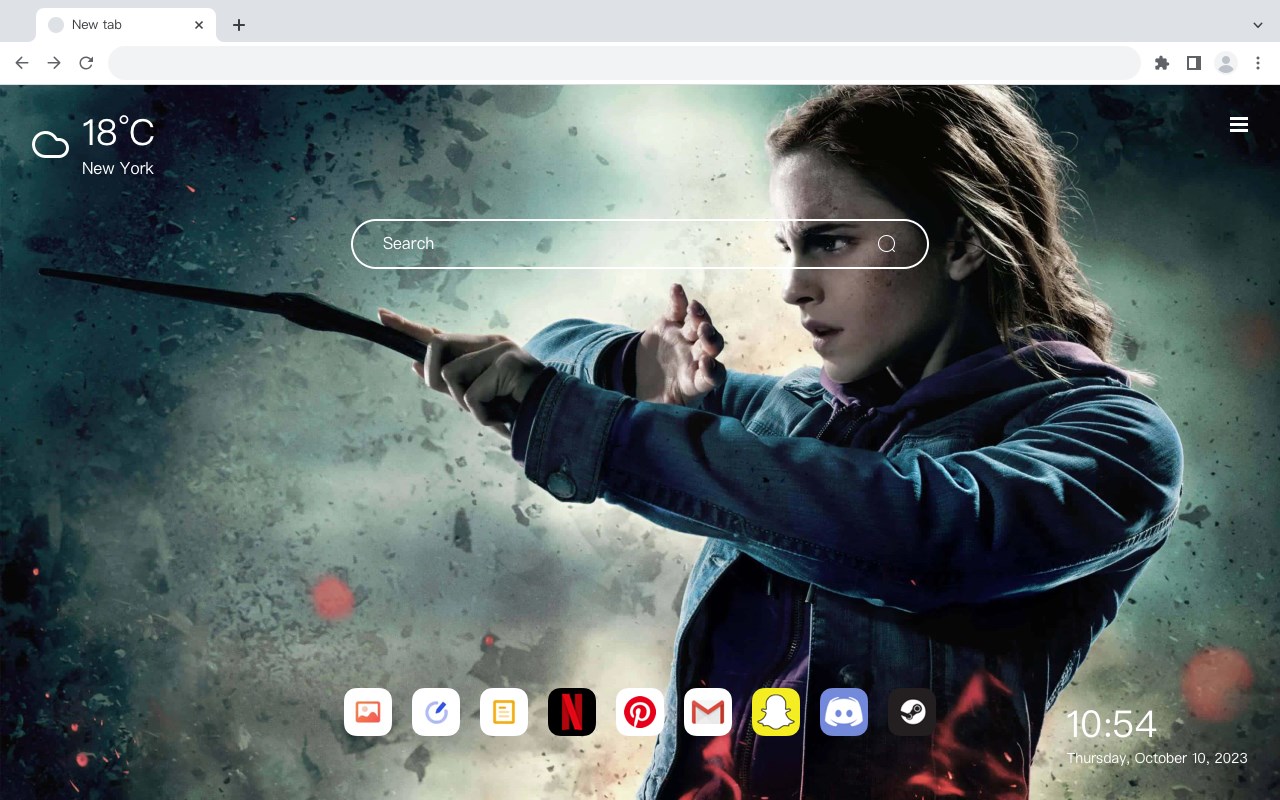Reload the current page
1280x800 pixels.
coord(86,63)
